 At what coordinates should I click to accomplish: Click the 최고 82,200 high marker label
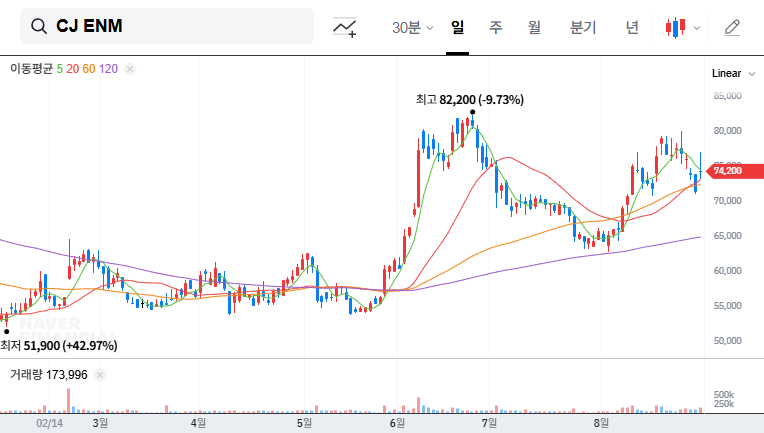tap(470, 100)
